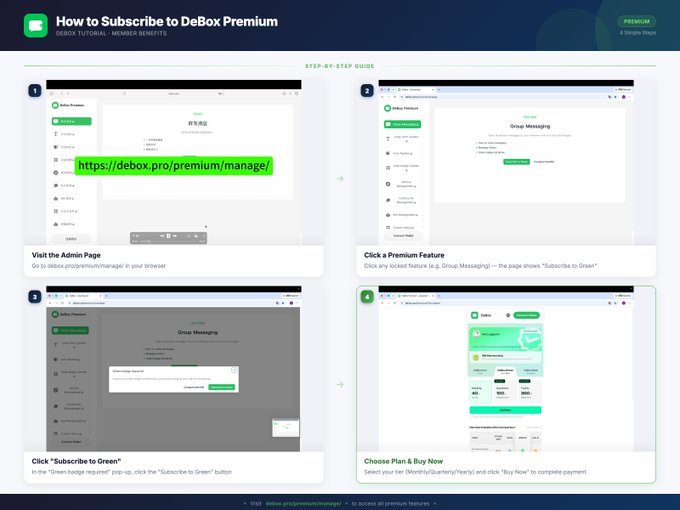Click the reload icon in step 2 browser
This screenshot has height=510, width=680.
tap(395, 97)
